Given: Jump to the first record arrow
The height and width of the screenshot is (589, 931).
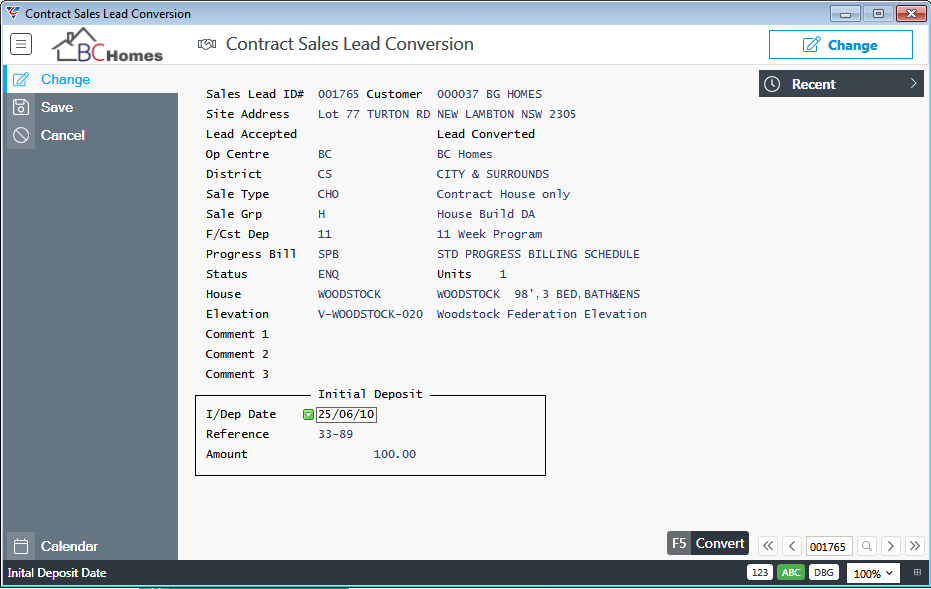Looking at the screenshot, I should pos(768,546).
